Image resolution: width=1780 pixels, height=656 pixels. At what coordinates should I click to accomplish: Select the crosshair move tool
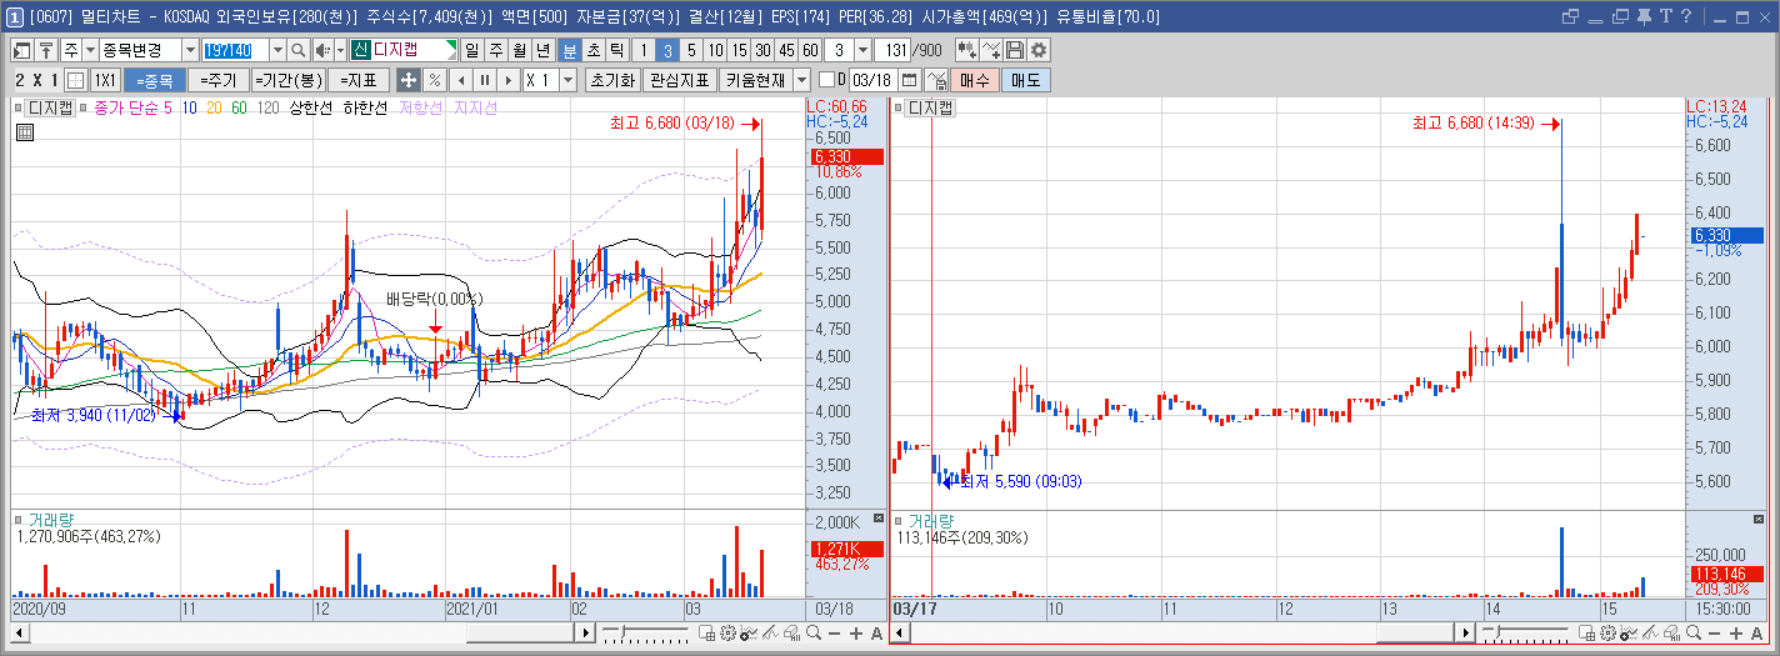pyautogui.click(x=408, y=80)
